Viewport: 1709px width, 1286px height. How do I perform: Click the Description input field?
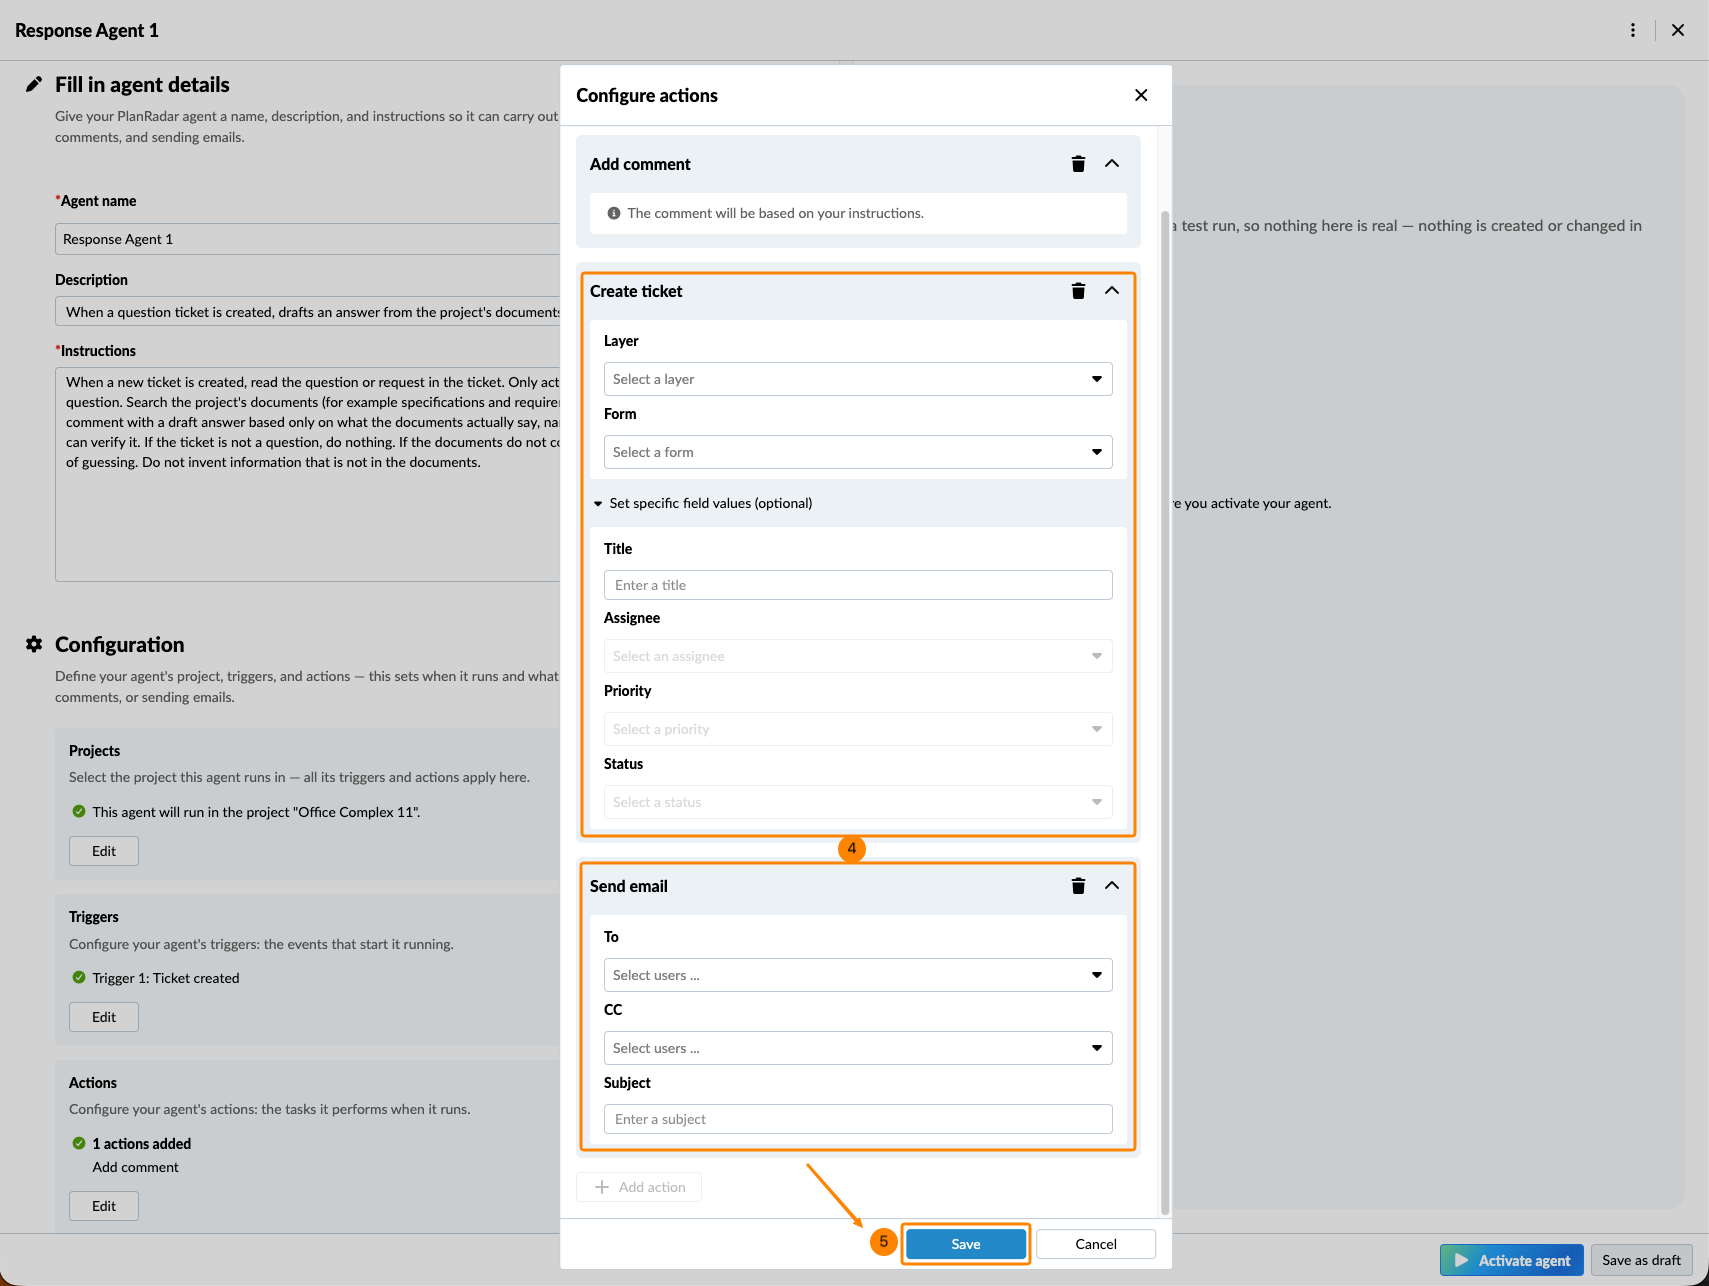(x=307, y=312)
